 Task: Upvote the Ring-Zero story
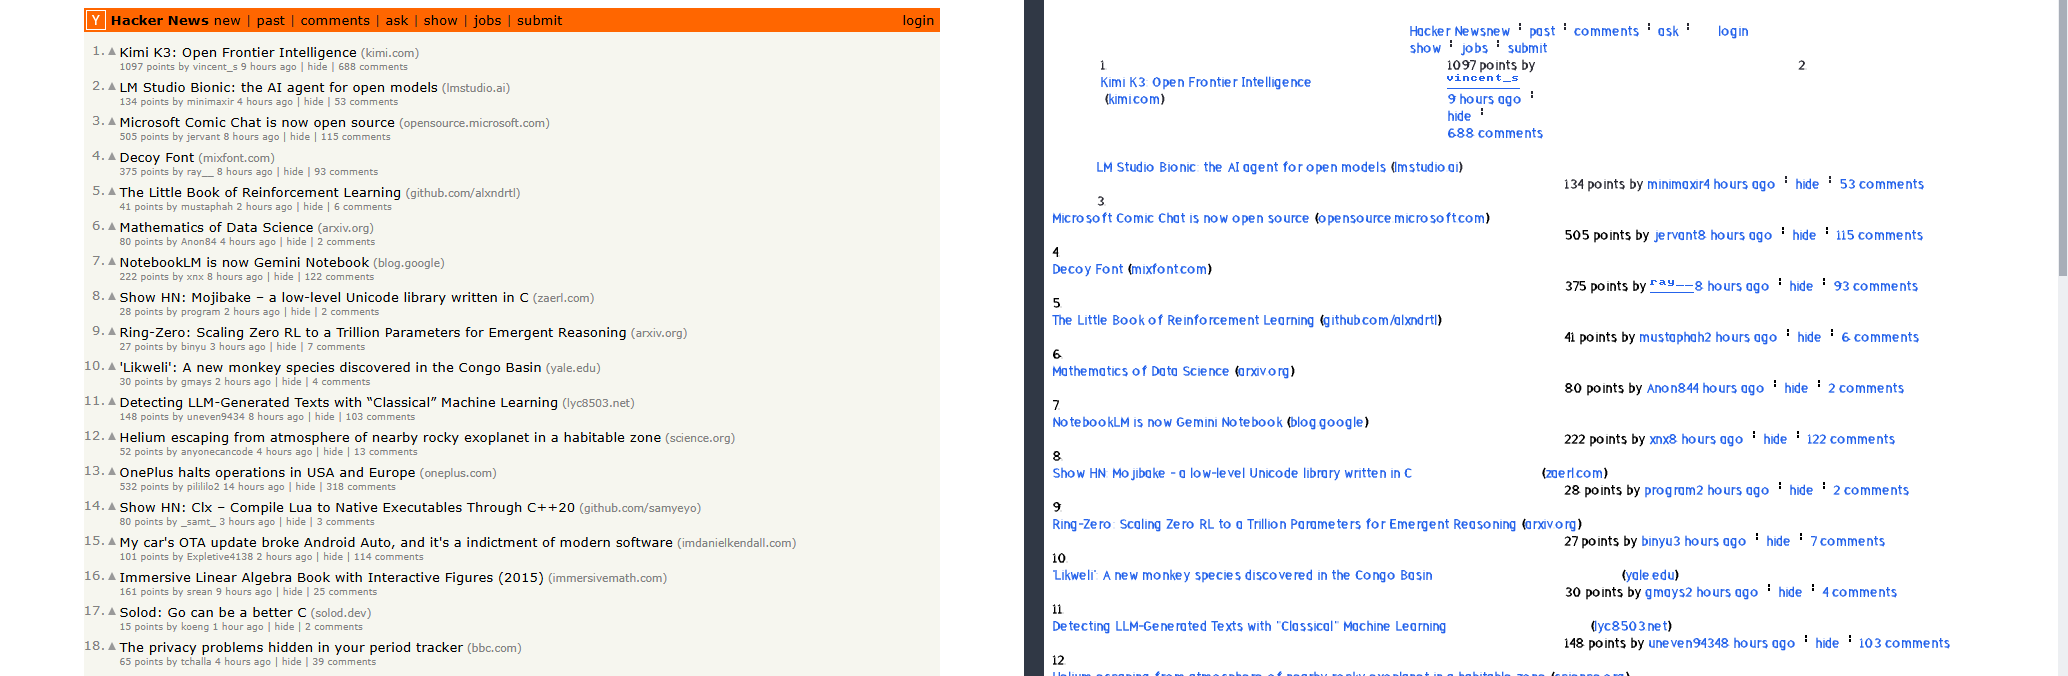coord(112,331)
